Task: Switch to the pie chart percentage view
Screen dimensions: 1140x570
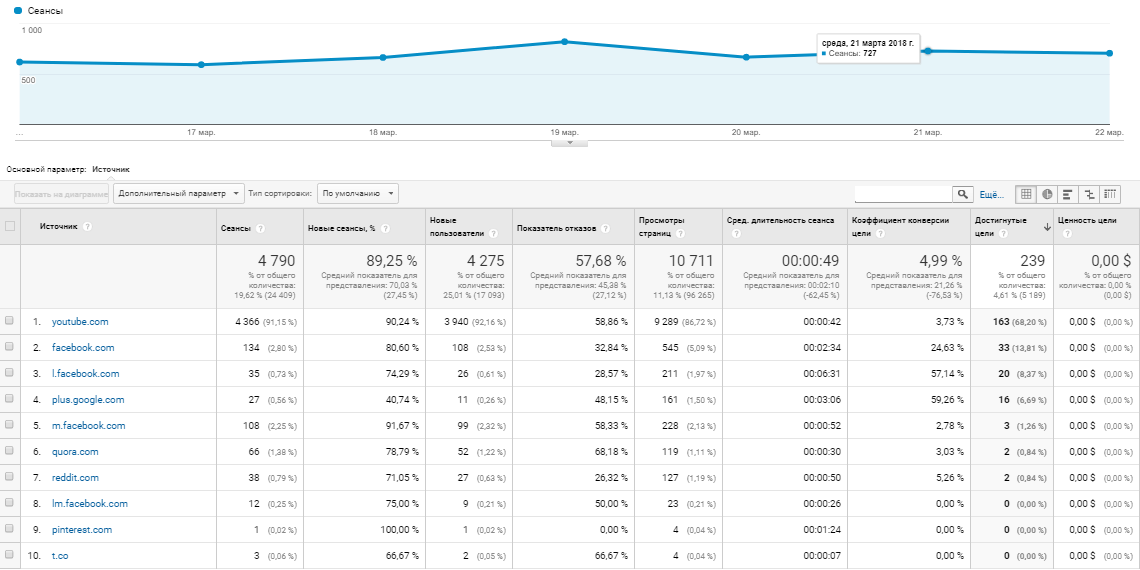Action: pos(1047,194)
